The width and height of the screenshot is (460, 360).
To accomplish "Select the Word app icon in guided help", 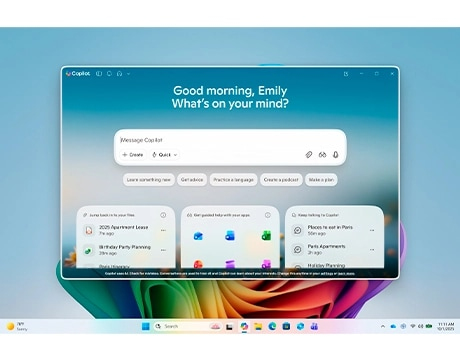I will (x=230, y=236).
